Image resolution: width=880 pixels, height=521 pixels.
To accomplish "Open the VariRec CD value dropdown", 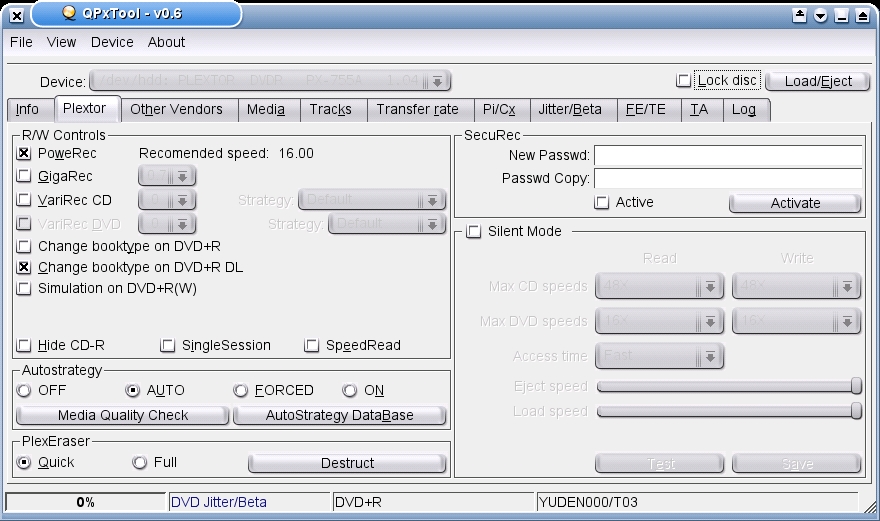I will pos(167,200).
